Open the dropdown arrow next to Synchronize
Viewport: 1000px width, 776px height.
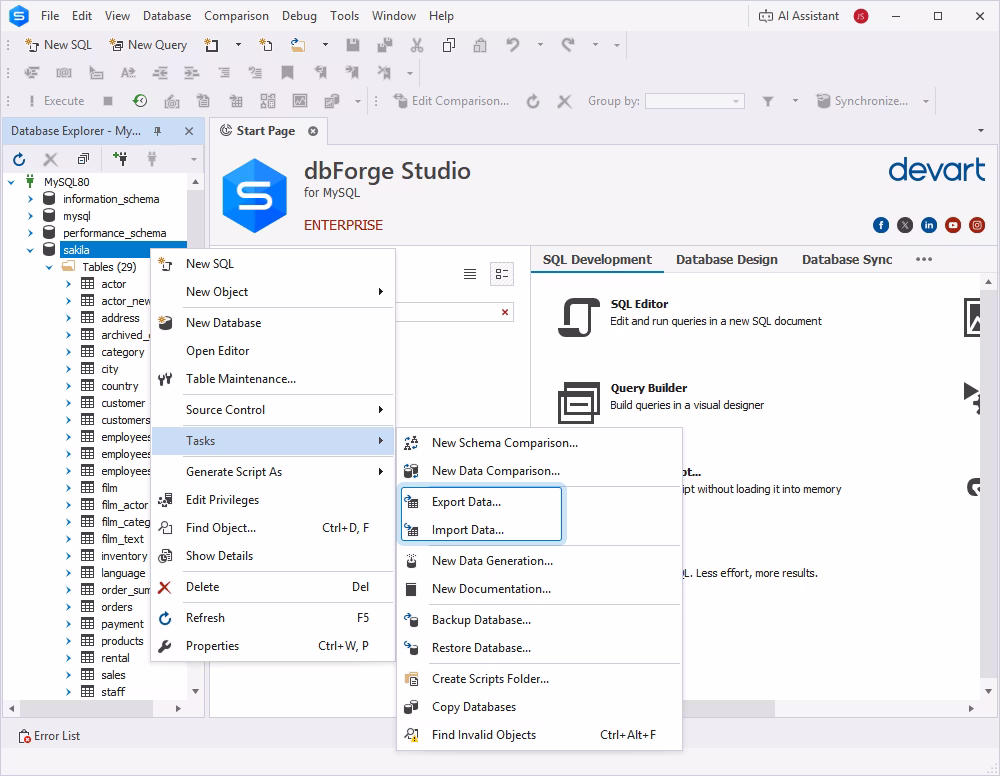[925, 101]
